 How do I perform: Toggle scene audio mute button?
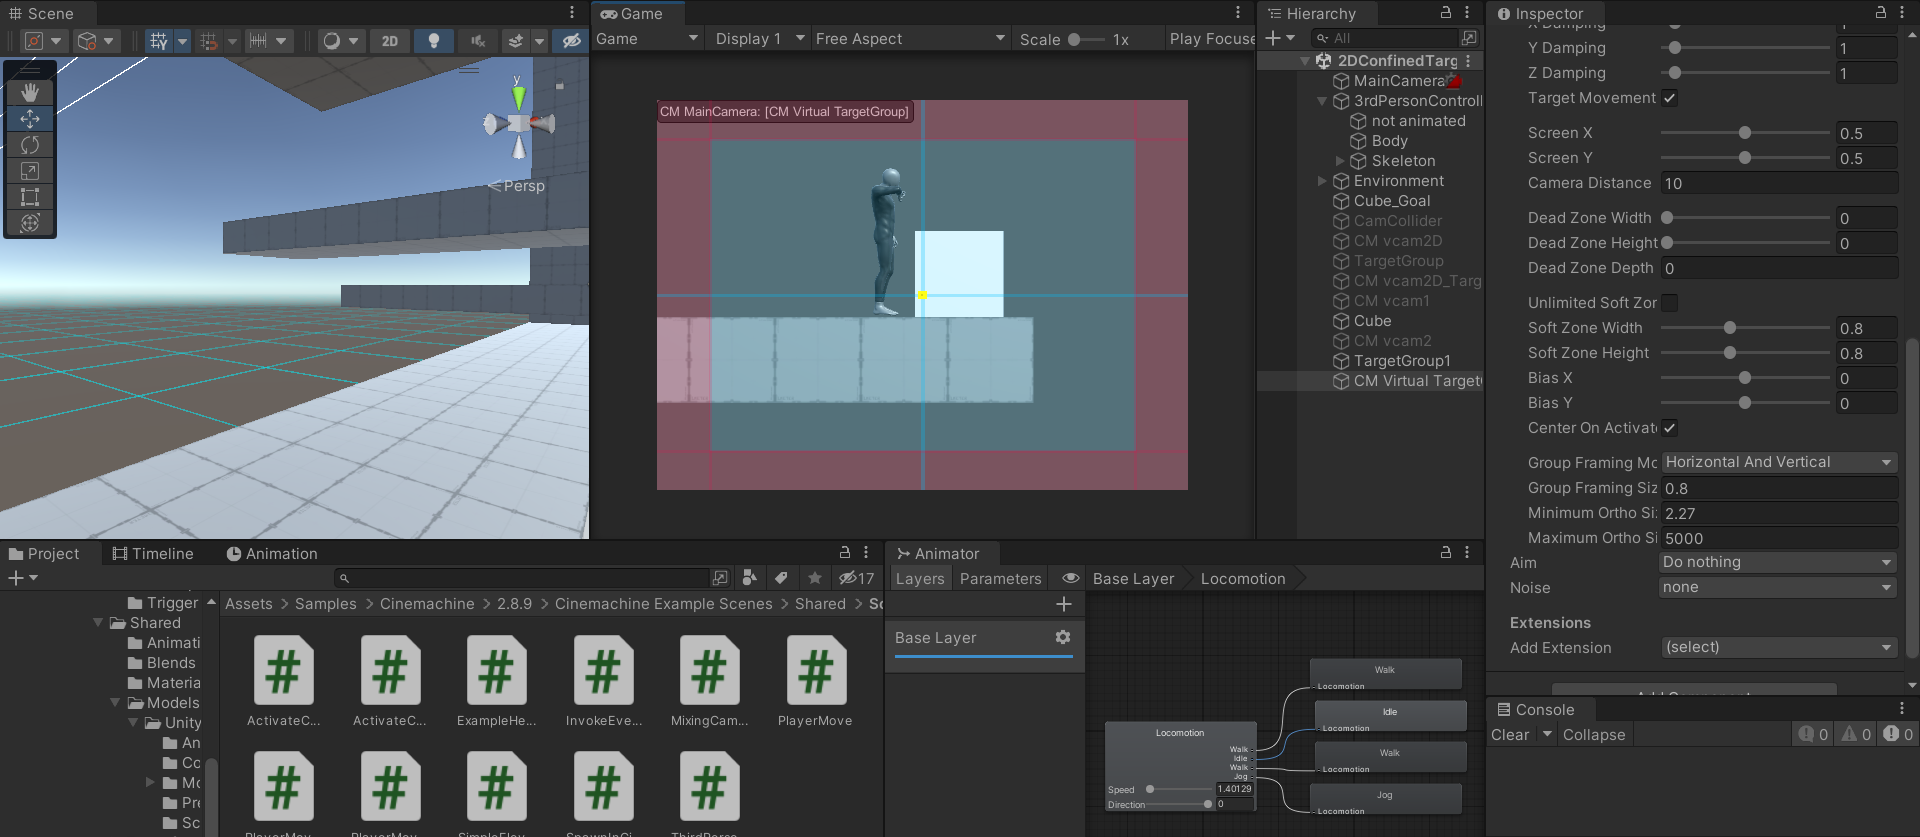(x=478, y=41)
